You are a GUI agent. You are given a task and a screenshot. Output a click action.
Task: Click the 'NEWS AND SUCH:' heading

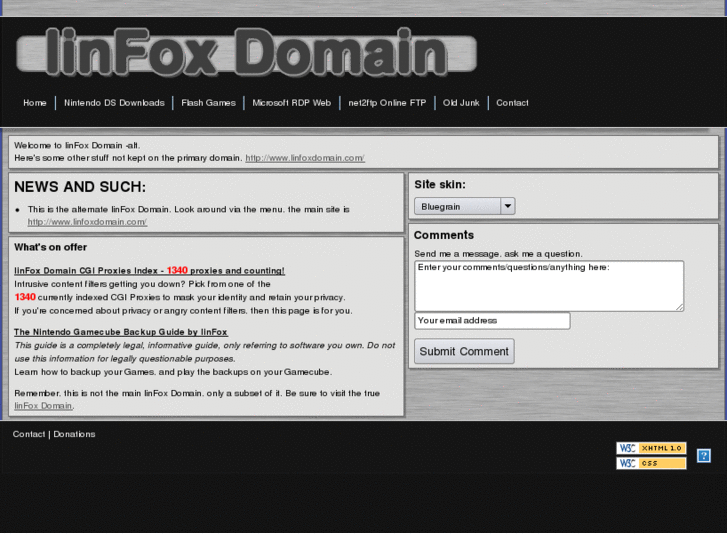pyautogui.click(x=80, y=187)
